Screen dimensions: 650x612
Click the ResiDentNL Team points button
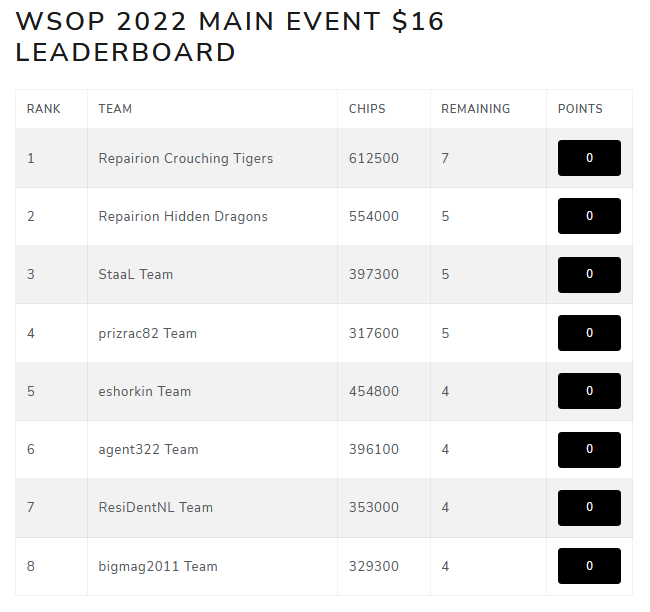pos(589,507)
